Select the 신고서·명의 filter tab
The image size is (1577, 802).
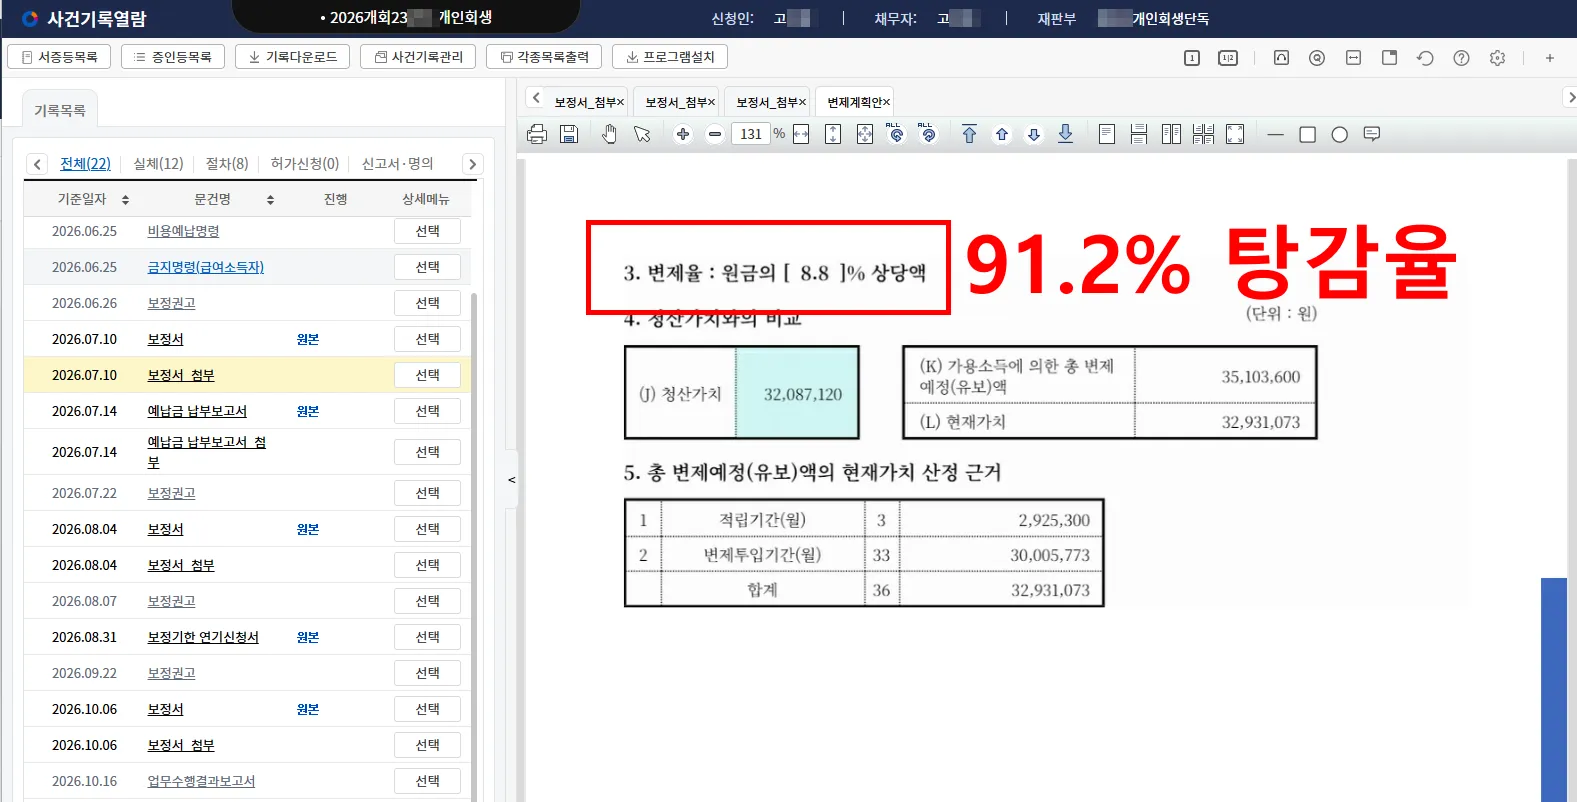click(397, 164)
